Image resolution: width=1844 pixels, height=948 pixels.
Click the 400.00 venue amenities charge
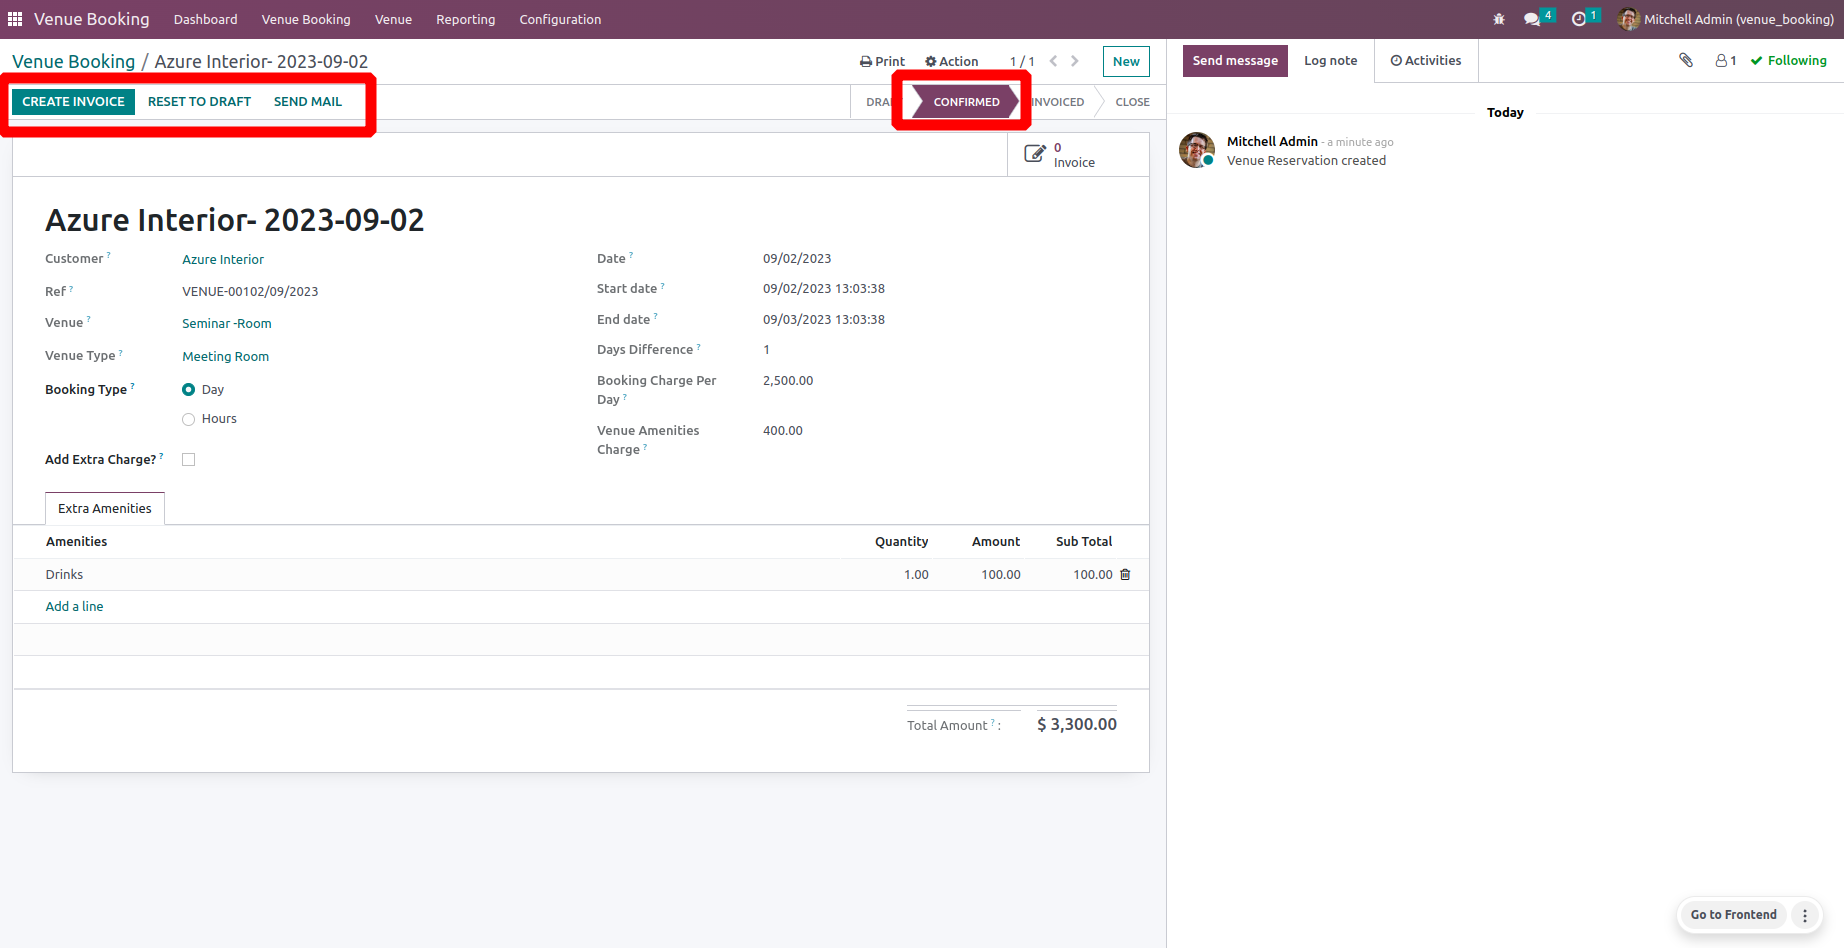pyautogui.click(x=783, y=431)
